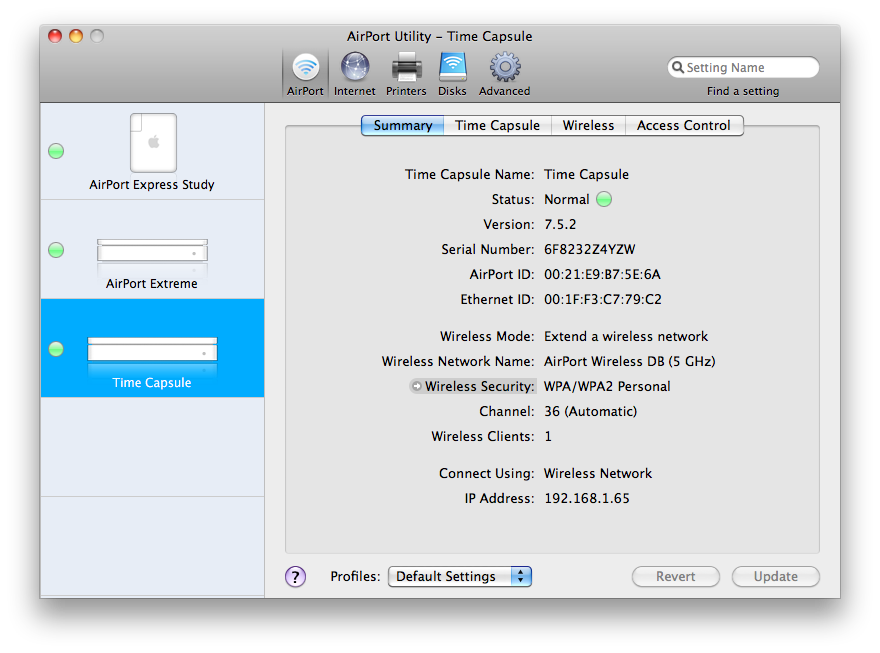The height and width of the screenshot is (653, 880).
Task: Open the Internet settings globe icon
Action: (355, 67)
